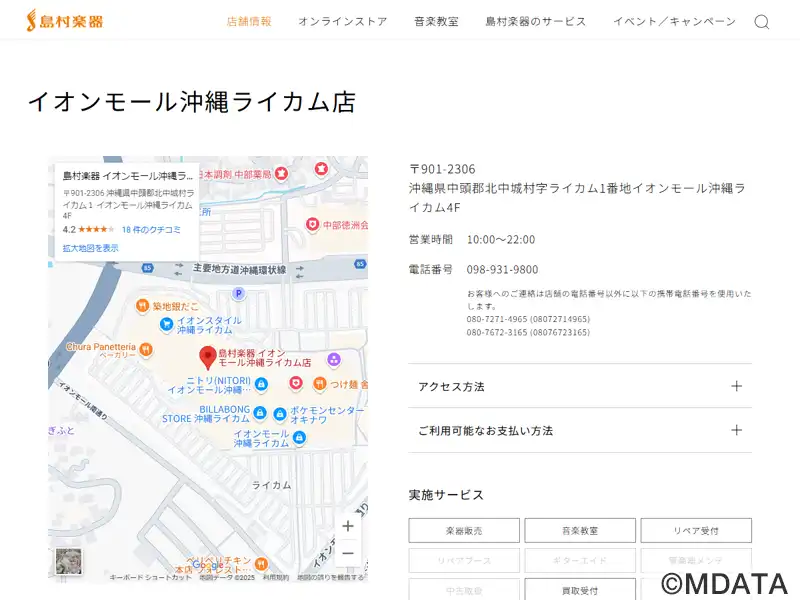Click the イオンモール沖縄ライカム mall marker
The width and height of the screenshot is (800, 600).
[299, 437]
